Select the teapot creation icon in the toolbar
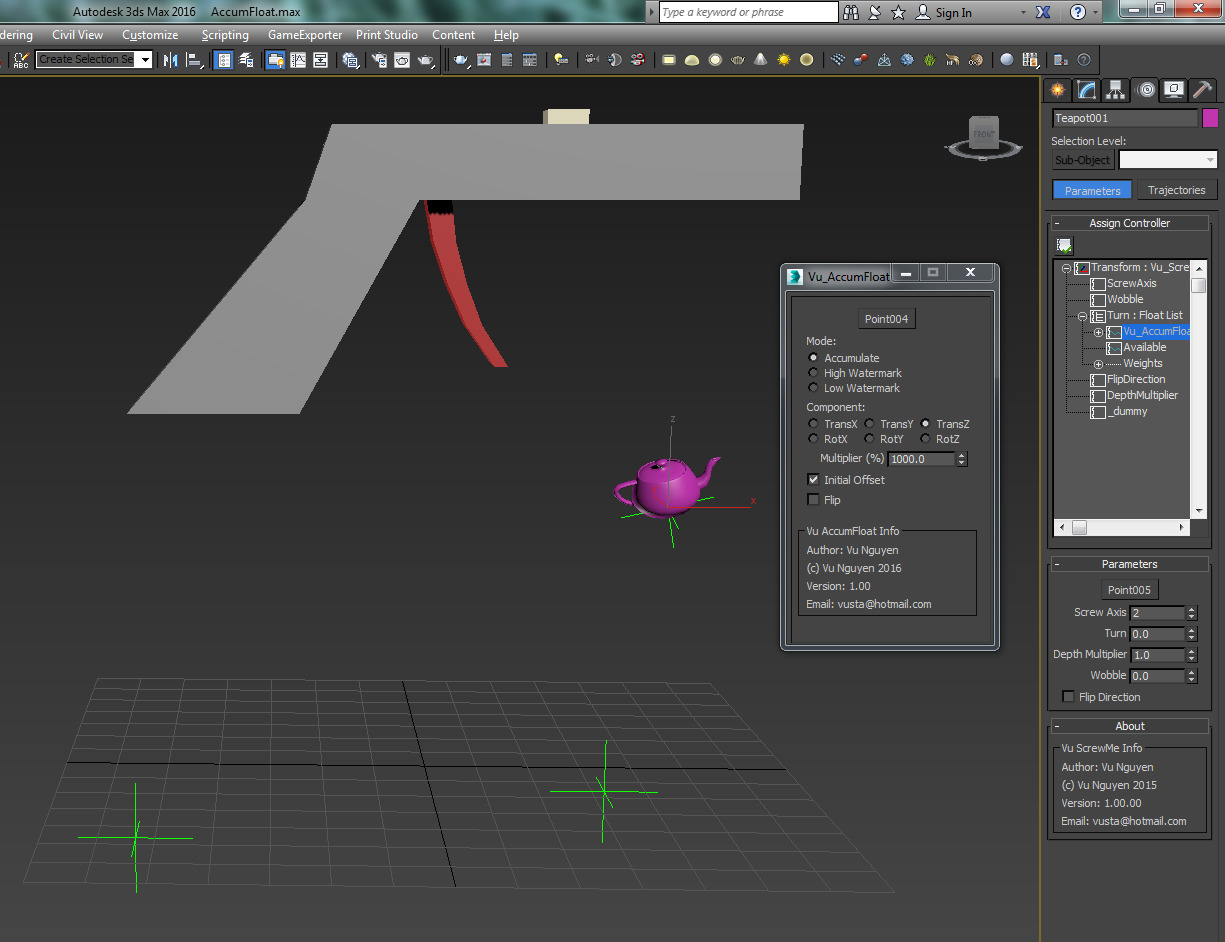 click(737, 60)
